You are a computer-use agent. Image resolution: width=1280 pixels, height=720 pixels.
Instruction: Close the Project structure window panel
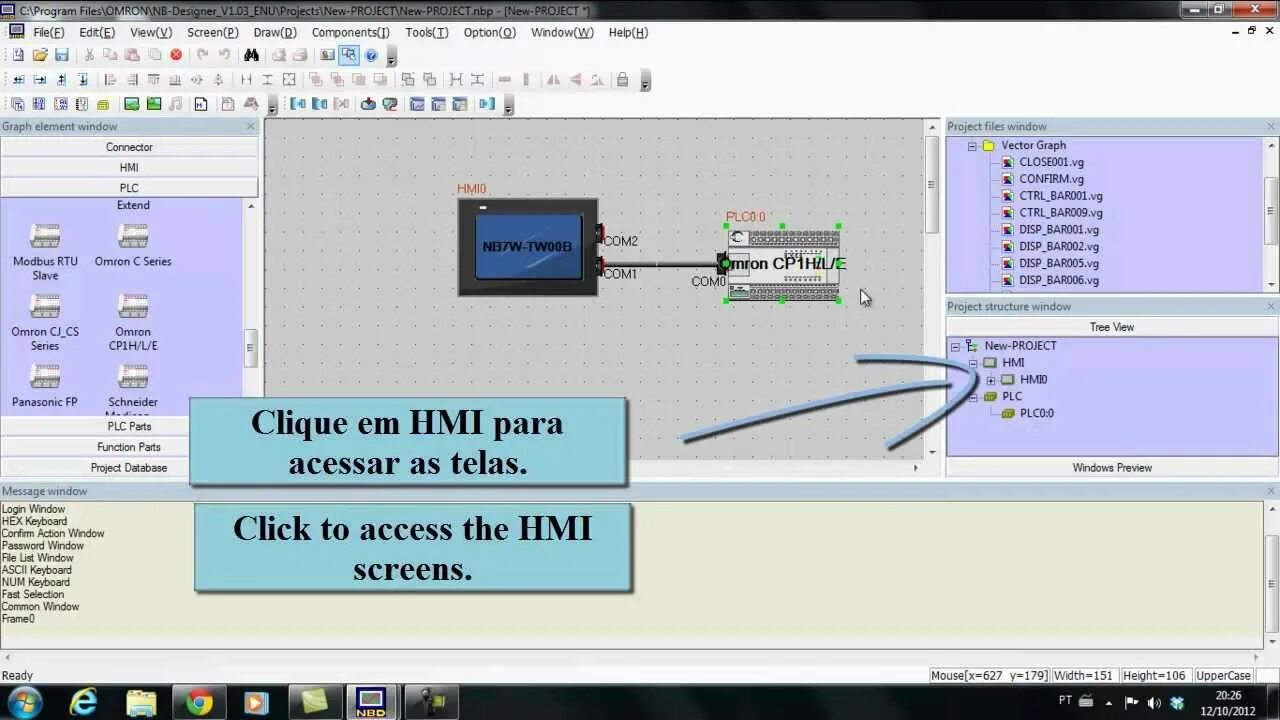(x=1271, y=307)
